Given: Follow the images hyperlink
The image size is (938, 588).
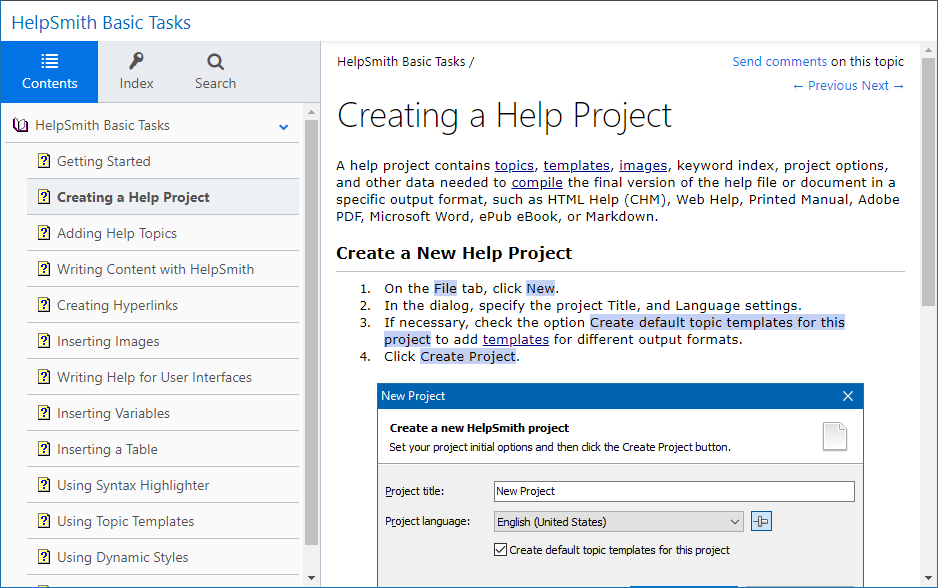Looking at the screenshot, I should pyautogui.click(x=642, y=166).
